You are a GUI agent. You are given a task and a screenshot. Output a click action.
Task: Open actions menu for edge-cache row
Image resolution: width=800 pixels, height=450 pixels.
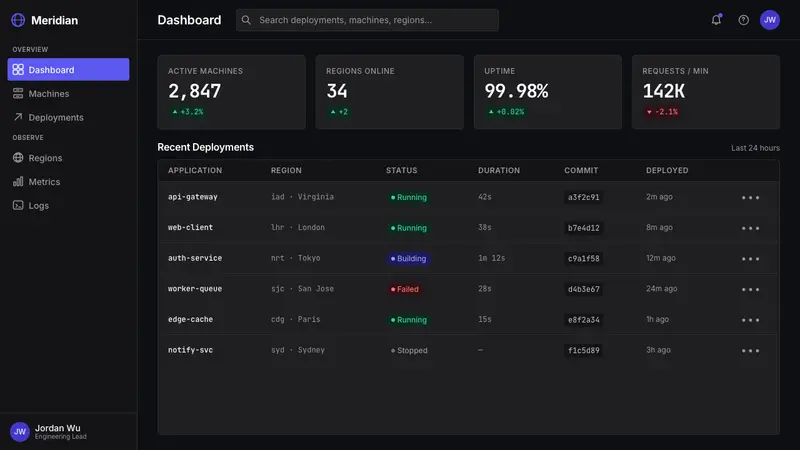tap(750, 320)
